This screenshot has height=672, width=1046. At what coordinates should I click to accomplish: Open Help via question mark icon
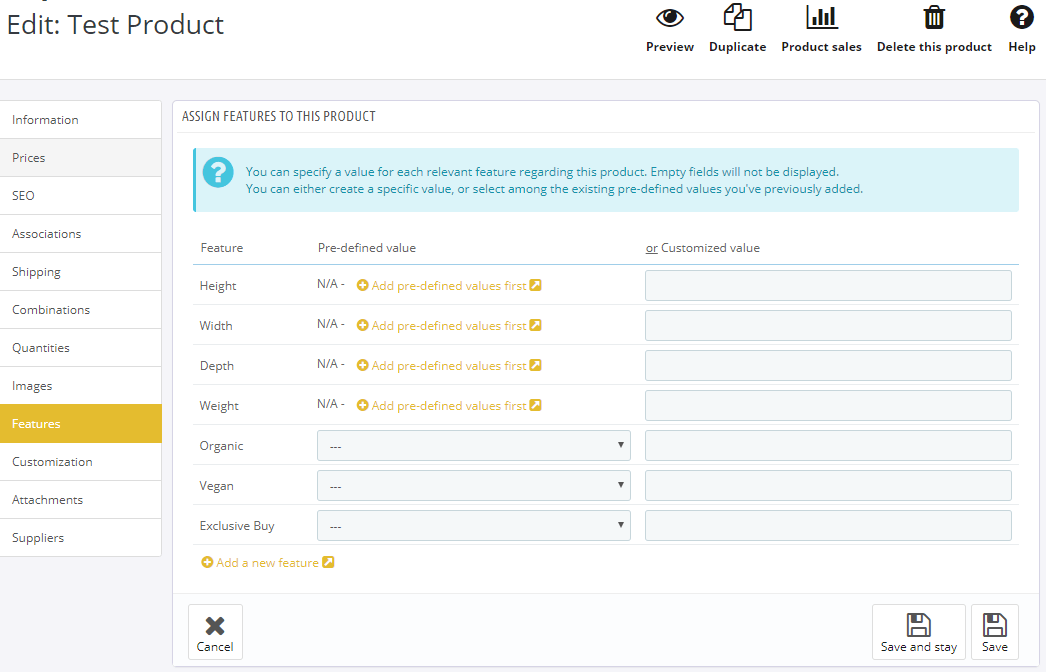[1021, 17]
